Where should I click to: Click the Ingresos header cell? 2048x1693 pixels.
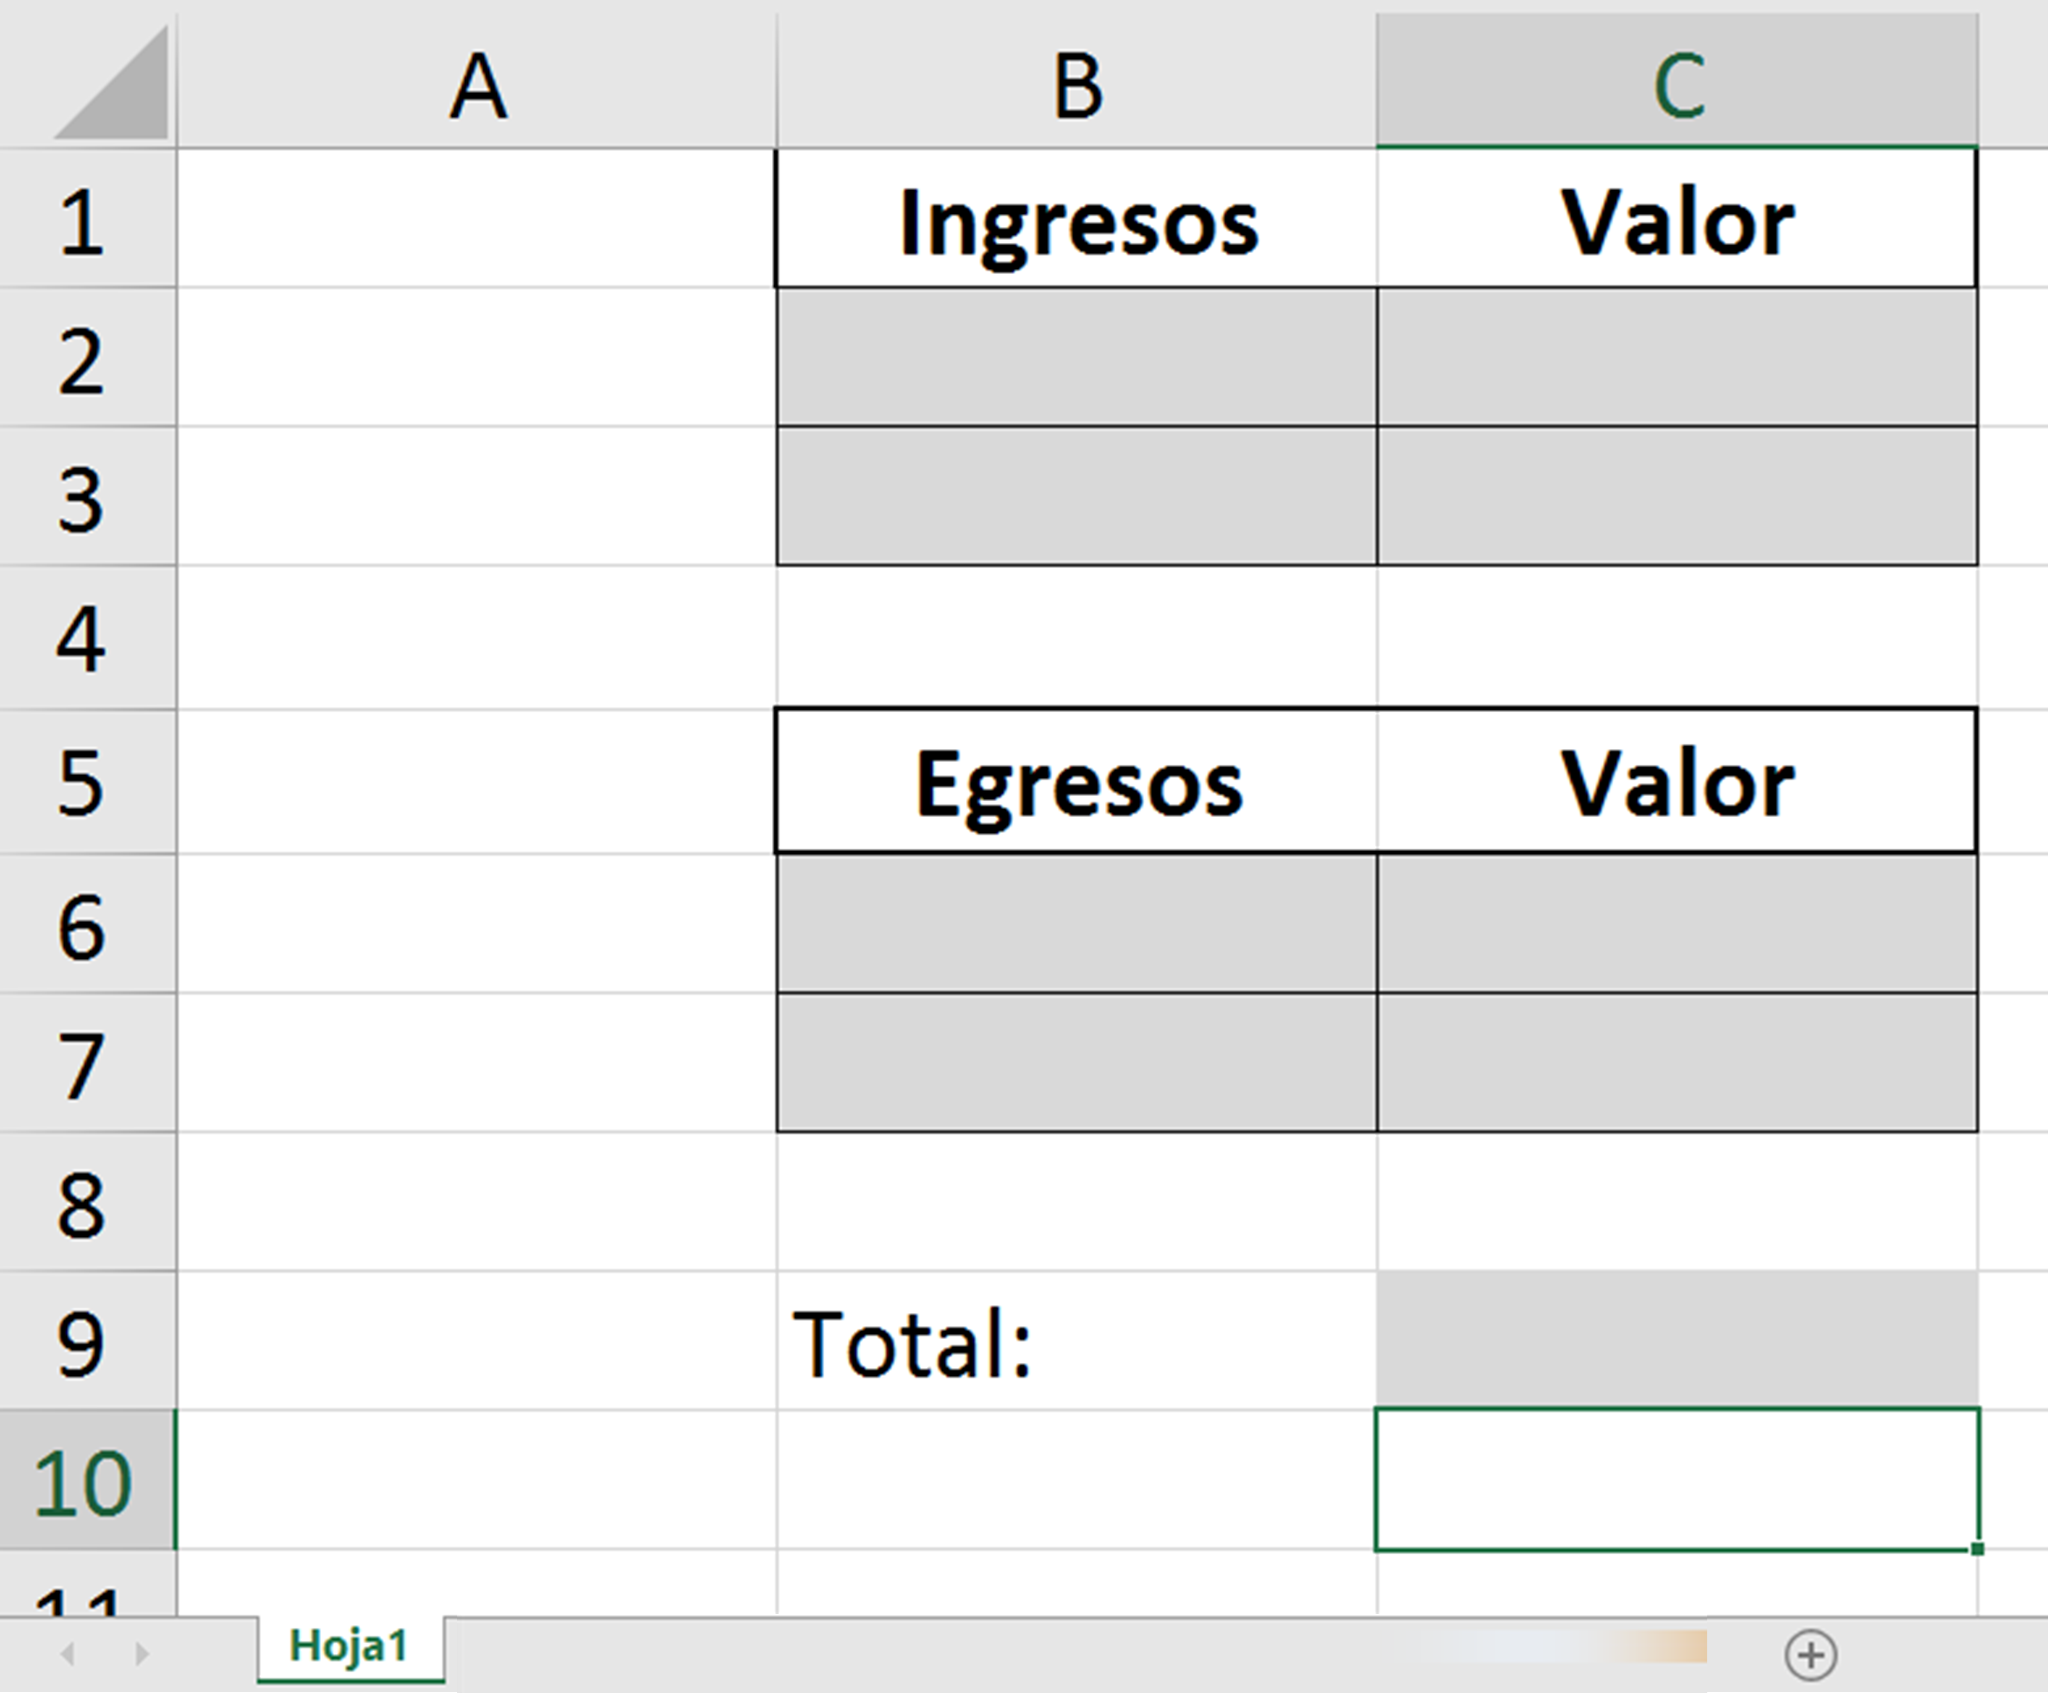[x=1077, y=219]
